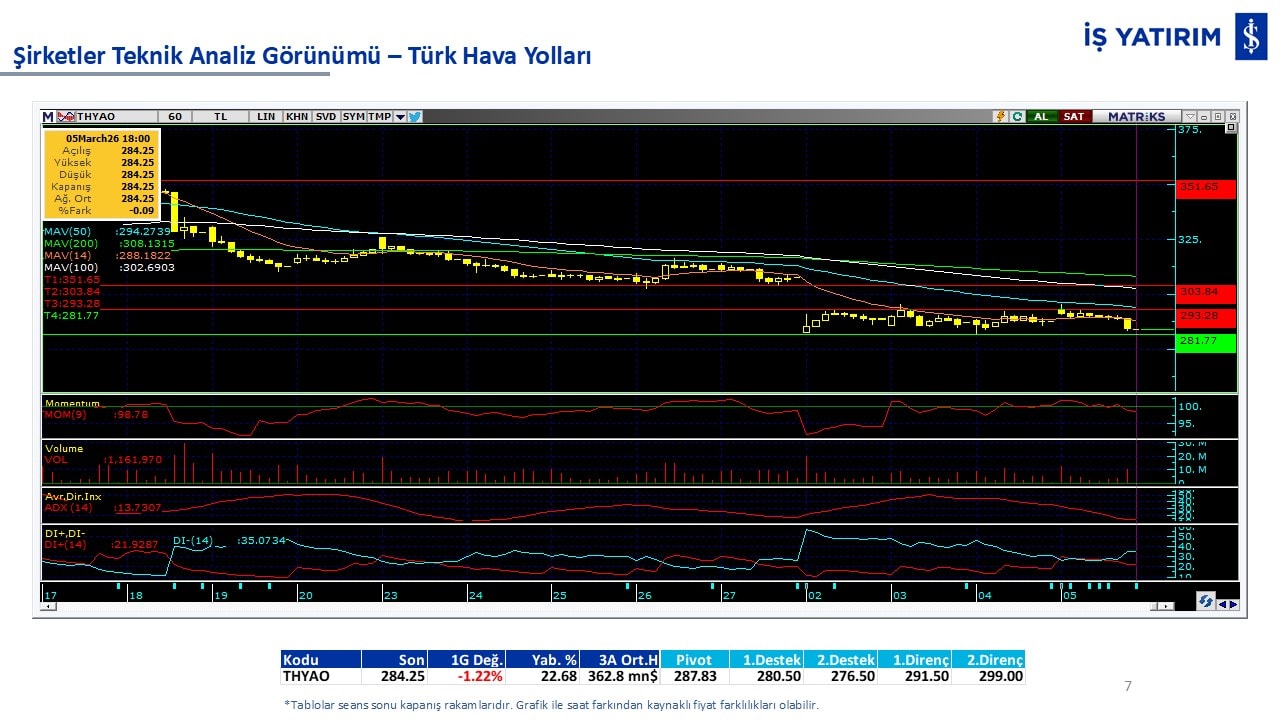Open the 60 minute period selector
This screenshot has height=720, width=1280.
coord(175,117)
